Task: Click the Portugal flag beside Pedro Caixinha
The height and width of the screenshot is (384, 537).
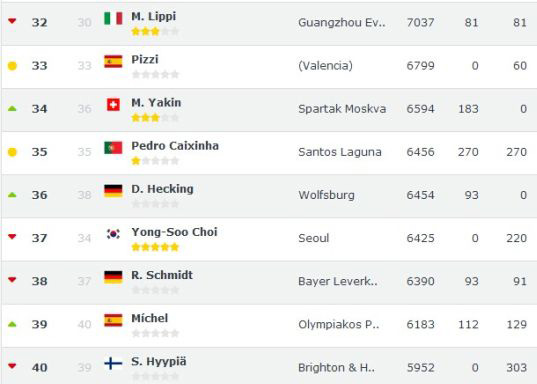Action: pos(113,148)
